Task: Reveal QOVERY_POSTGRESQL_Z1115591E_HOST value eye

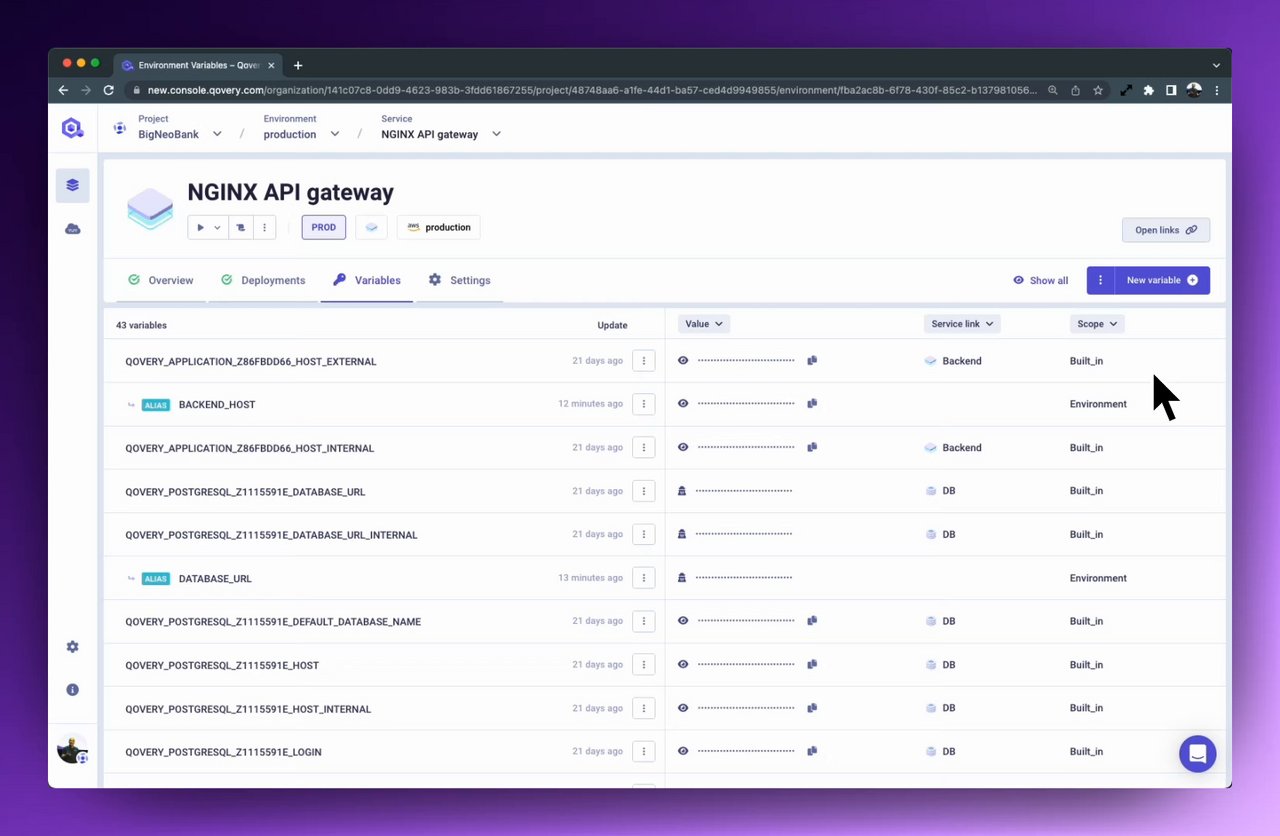Action: [x=683, y=664]
